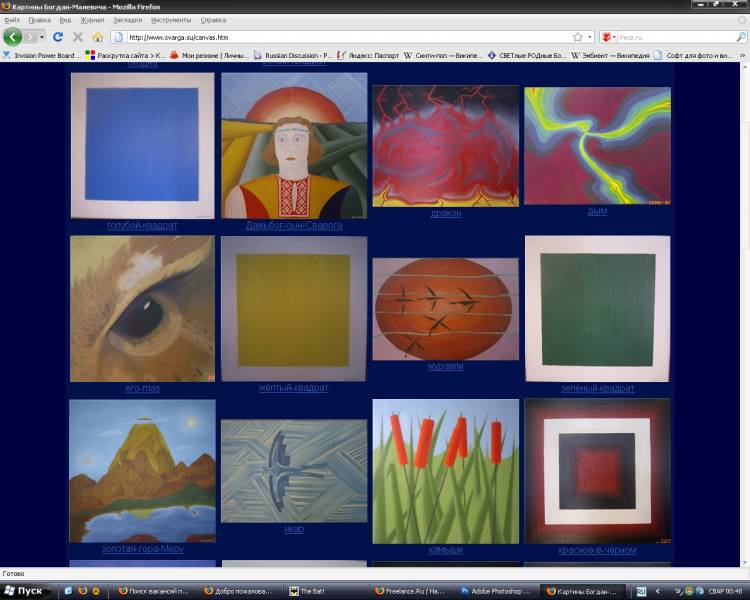Viewport: 750px width, 600px height.
Task: Switch to Adobe Photoshop taskbar window
Action: [496, 591]
